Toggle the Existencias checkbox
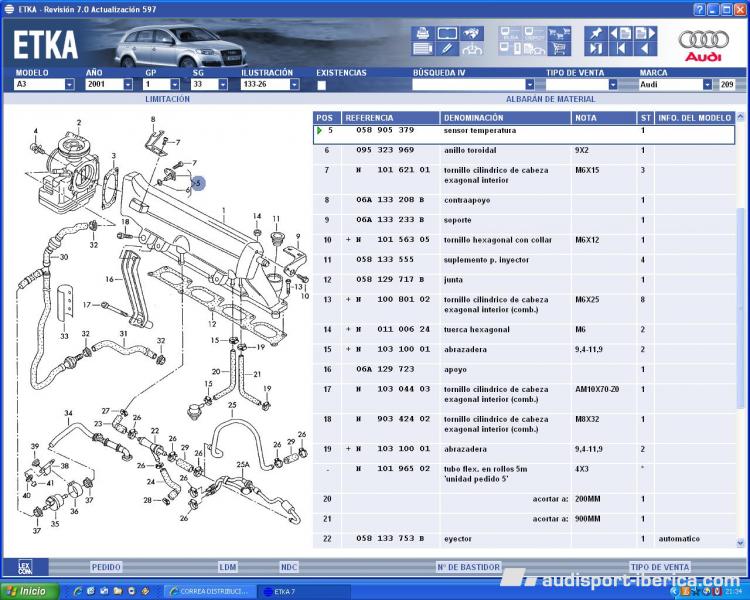750x600 pixels. click(321, 85)
